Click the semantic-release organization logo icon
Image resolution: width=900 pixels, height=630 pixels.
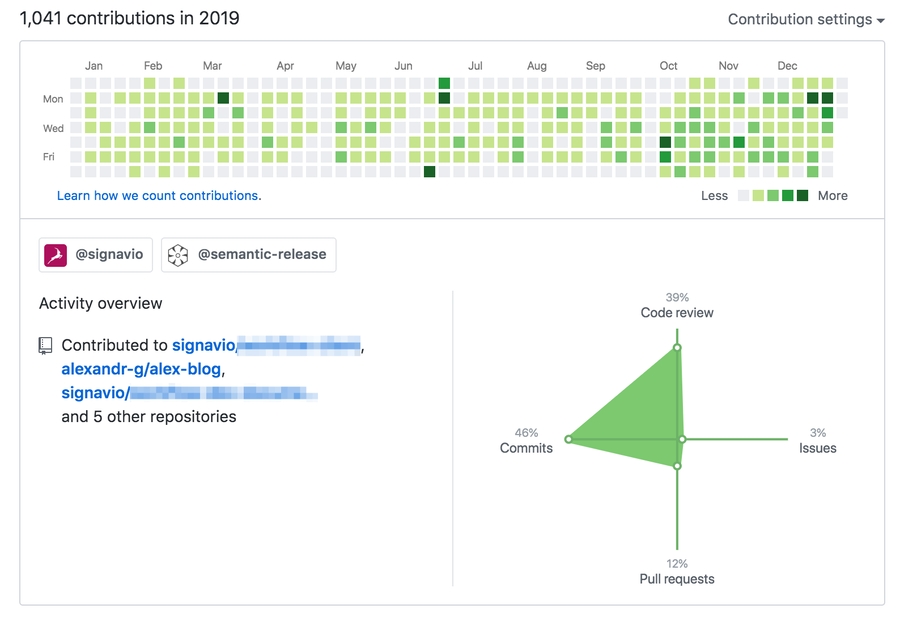(178, 255)
